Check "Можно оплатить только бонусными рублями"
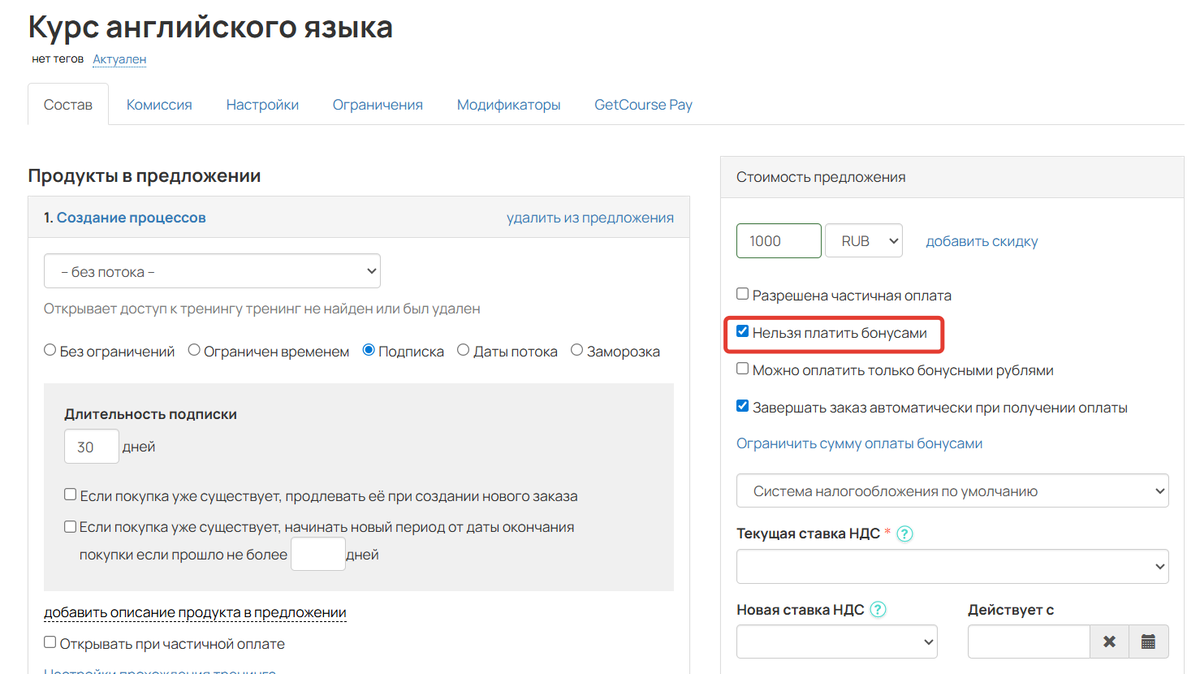 [742, 369]
